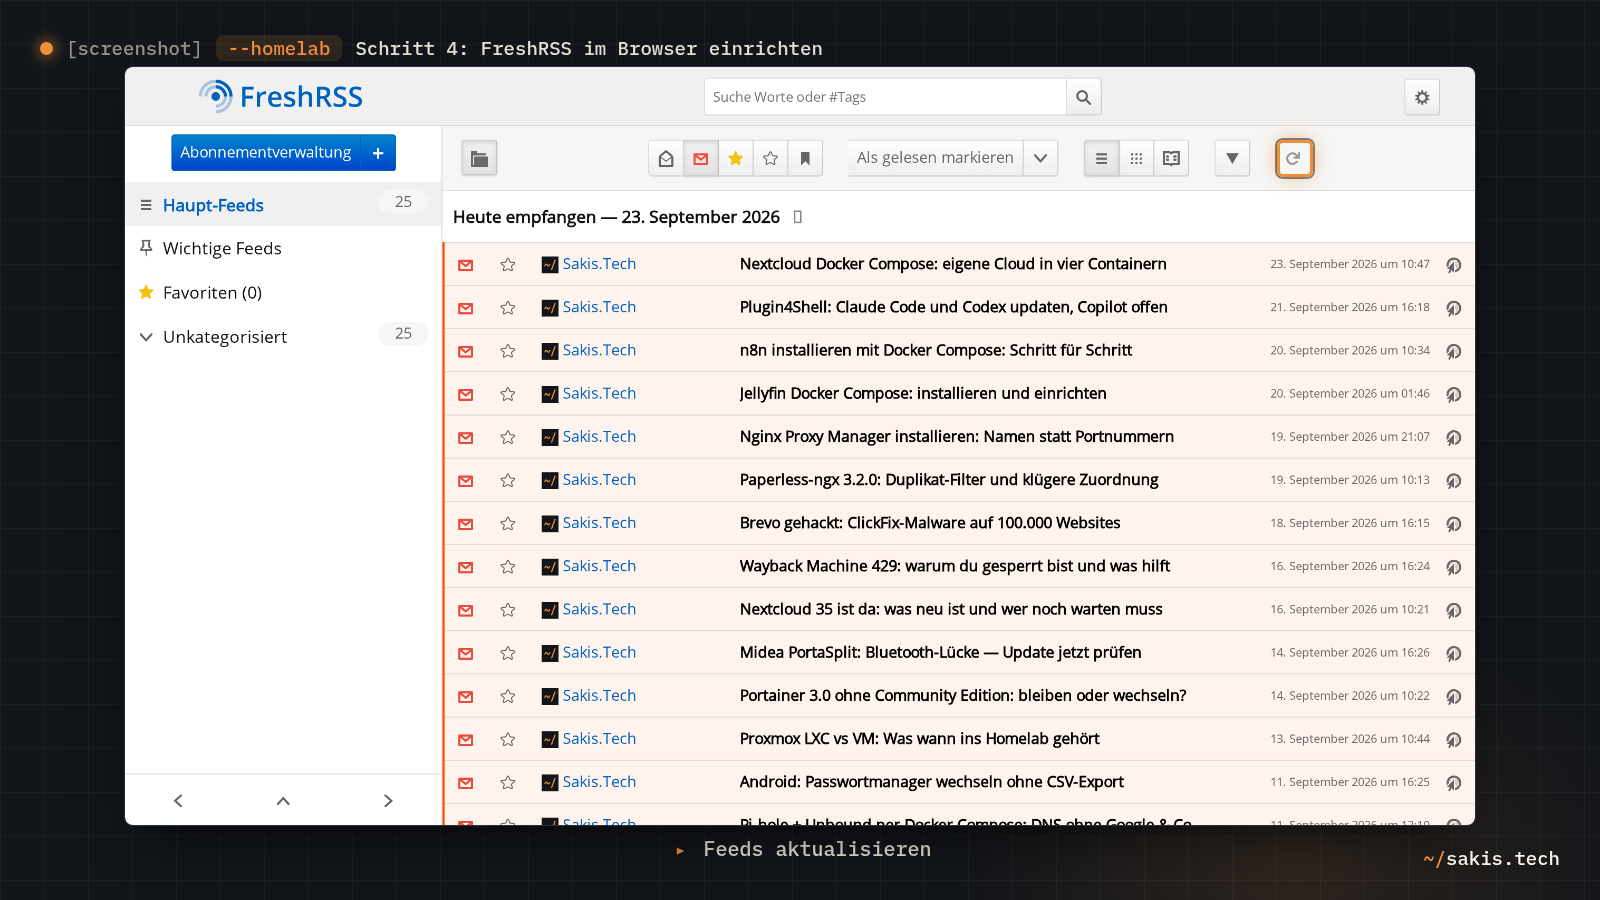1600x900 pixels.
Task: Show all articles with the open-envelope icon
Action: tap(666, 158)
